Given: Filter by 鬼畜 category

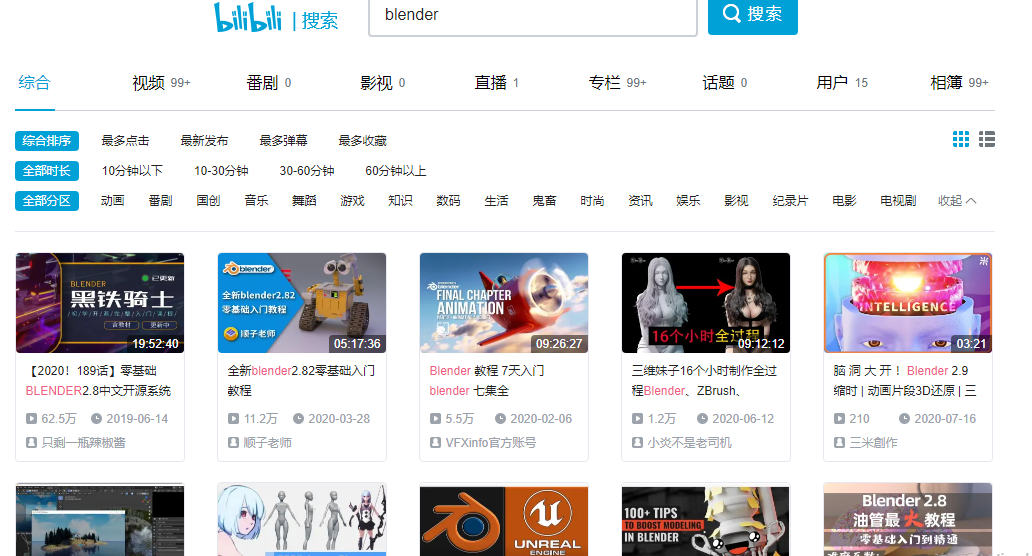Looking at the screenshot, I should coord(544,201).
